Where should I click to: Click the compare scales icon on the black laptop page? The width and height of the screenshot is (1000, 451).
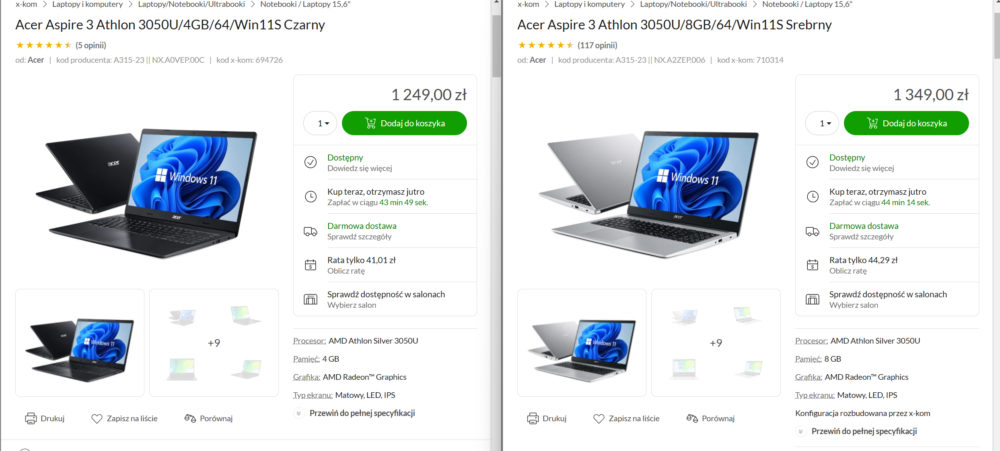189,418
